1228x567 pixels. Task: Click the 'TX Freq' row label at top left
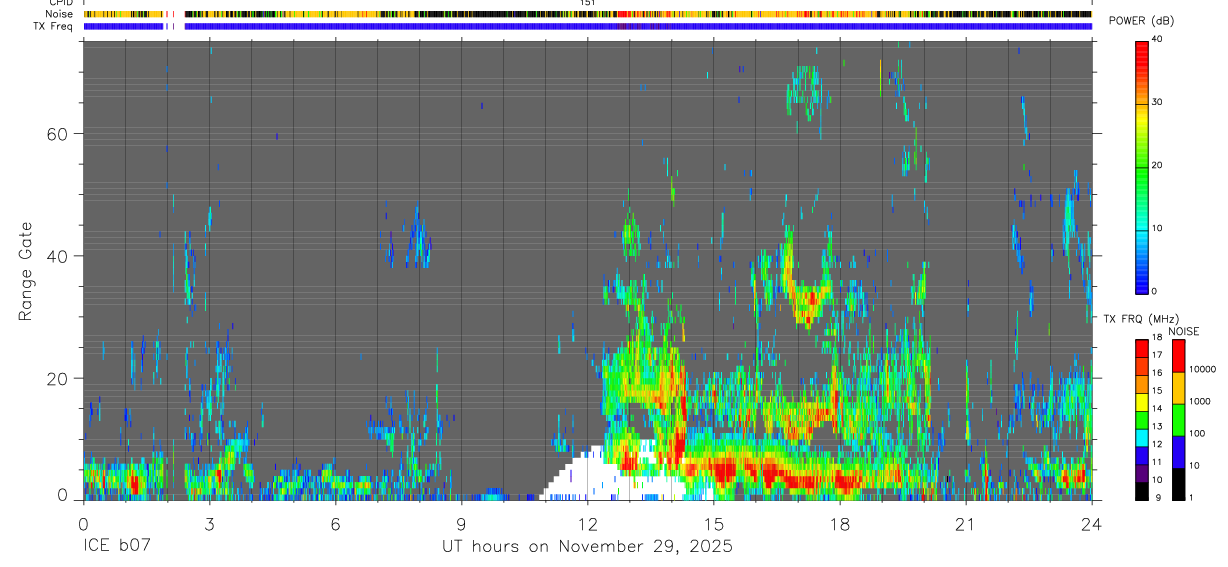coord(54,26)
